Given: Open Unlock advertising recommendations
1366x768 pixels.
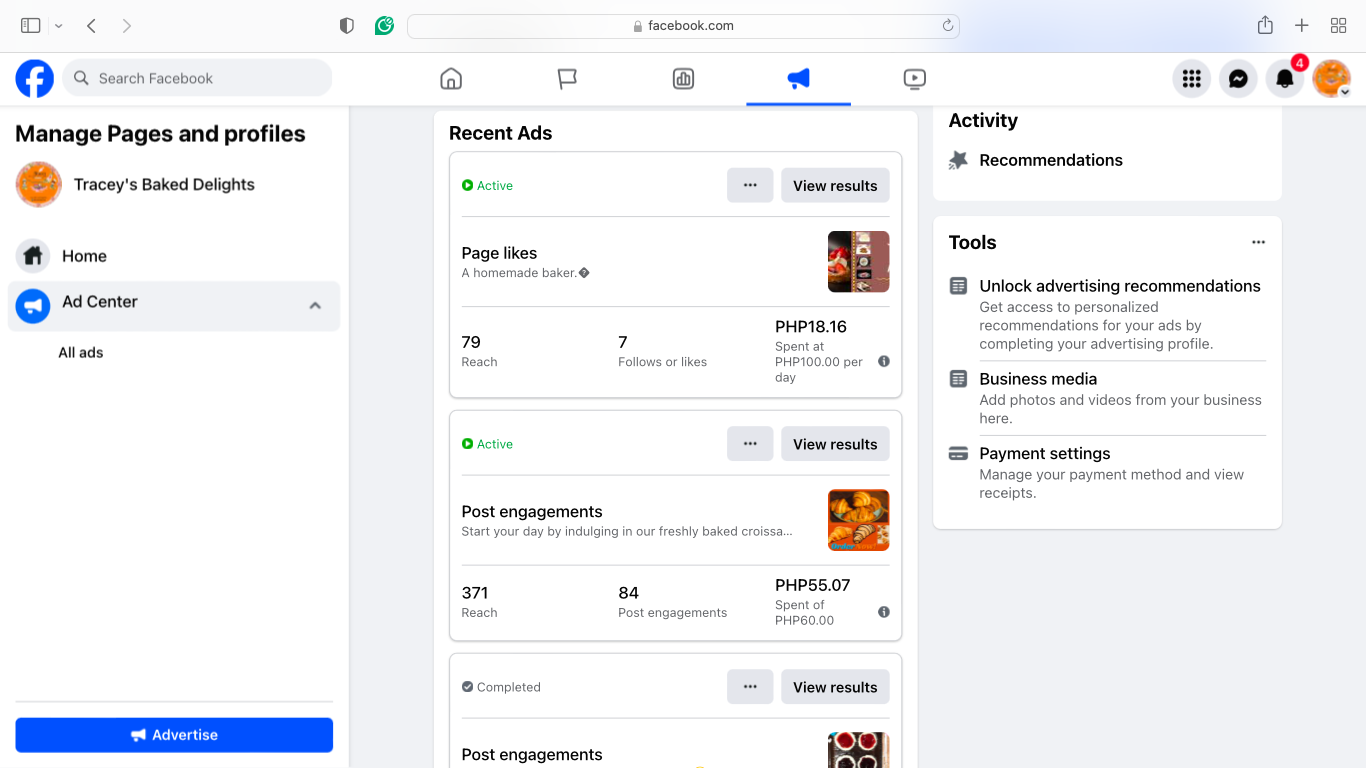Looking at the screenshot, I should [1120, 286].
